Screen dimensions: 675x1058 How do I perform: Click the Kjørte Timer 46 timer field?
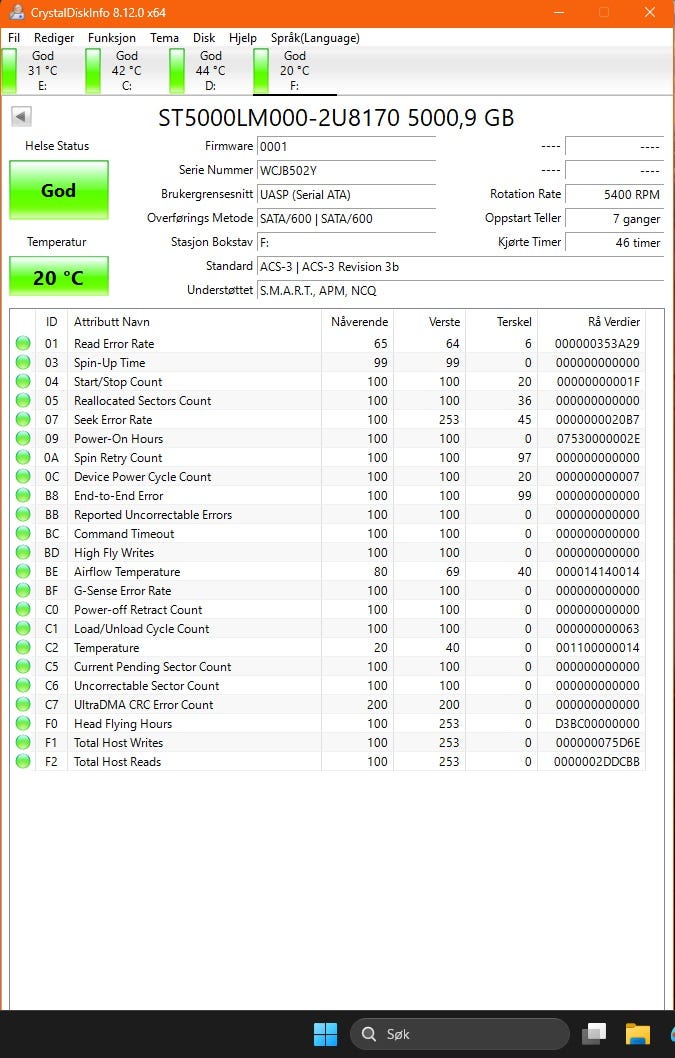(614, 242)
